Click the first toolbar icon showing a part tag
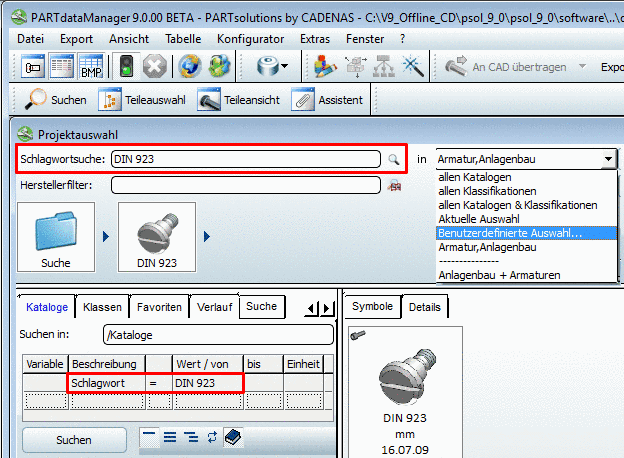 [x=33, y=66]
